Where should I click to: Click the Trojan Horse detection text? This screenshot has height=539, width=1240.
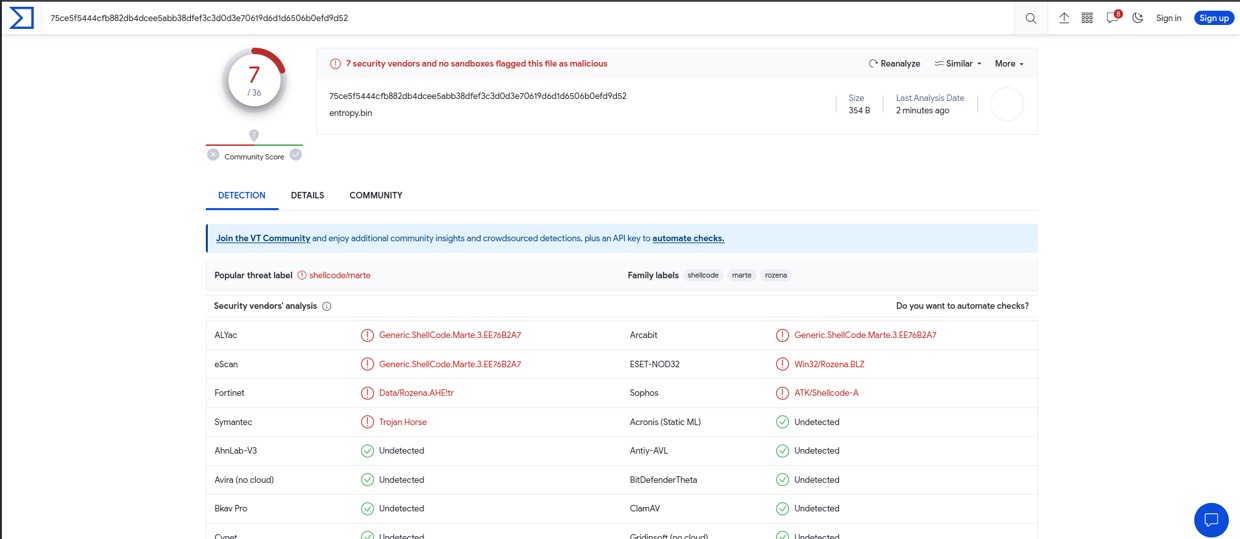pos(403,422)
